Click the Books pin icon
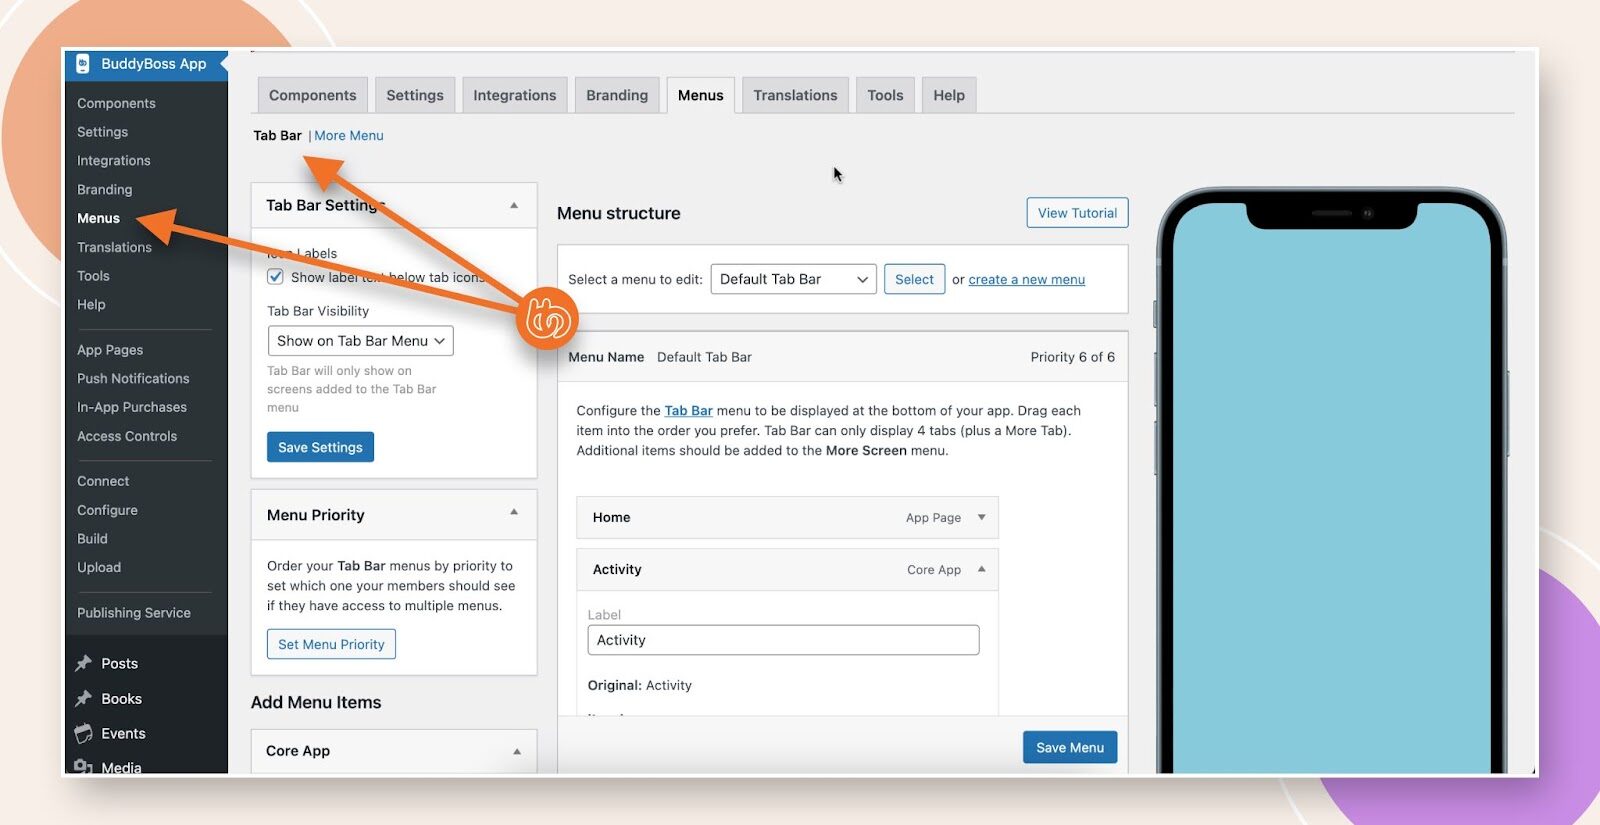Image resolution: width=1600 pixels, height=825 pixels. (x=84, y=698)
